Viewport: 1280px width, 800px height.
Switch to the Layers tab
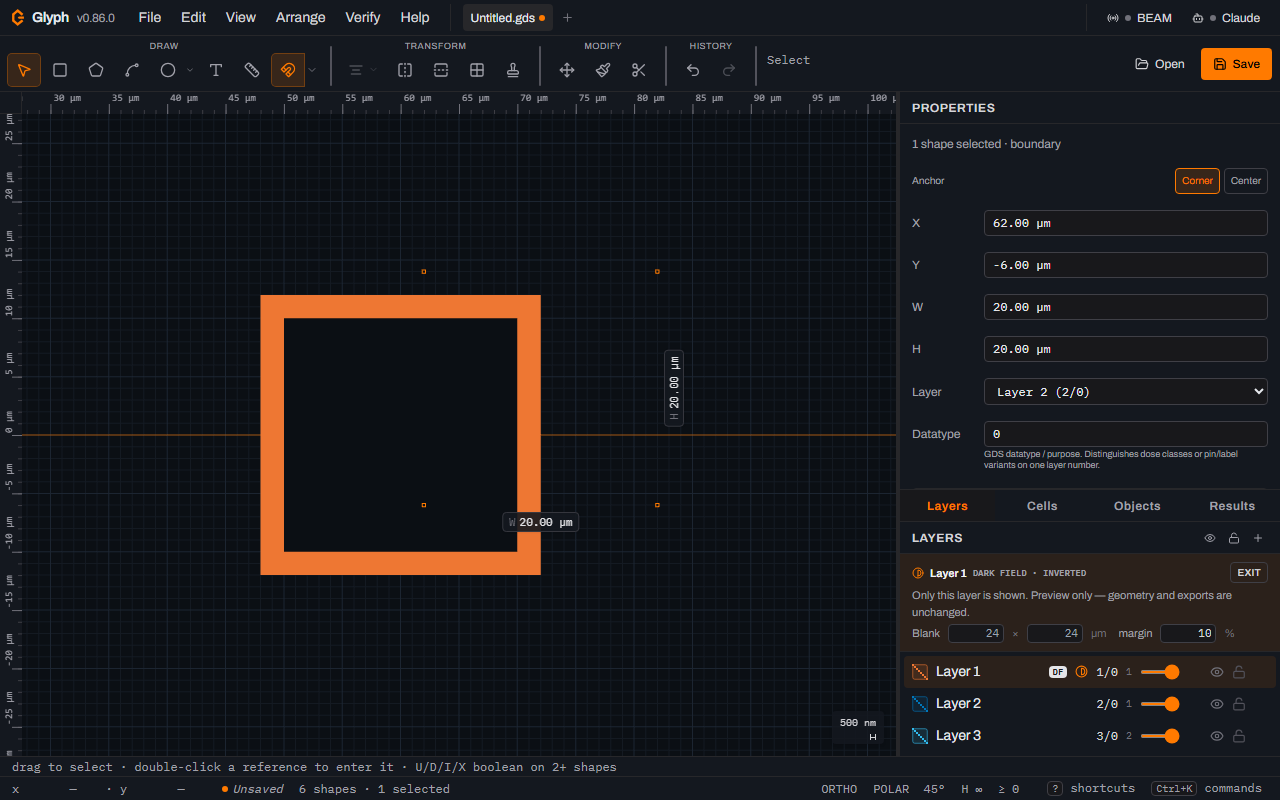pos(947,506)
